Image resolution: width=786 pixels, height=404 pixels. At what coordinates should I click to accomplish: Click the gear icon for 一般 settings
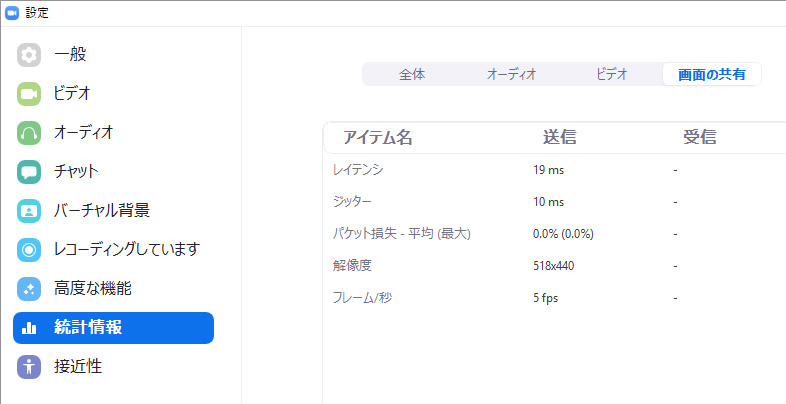[29, 55]
